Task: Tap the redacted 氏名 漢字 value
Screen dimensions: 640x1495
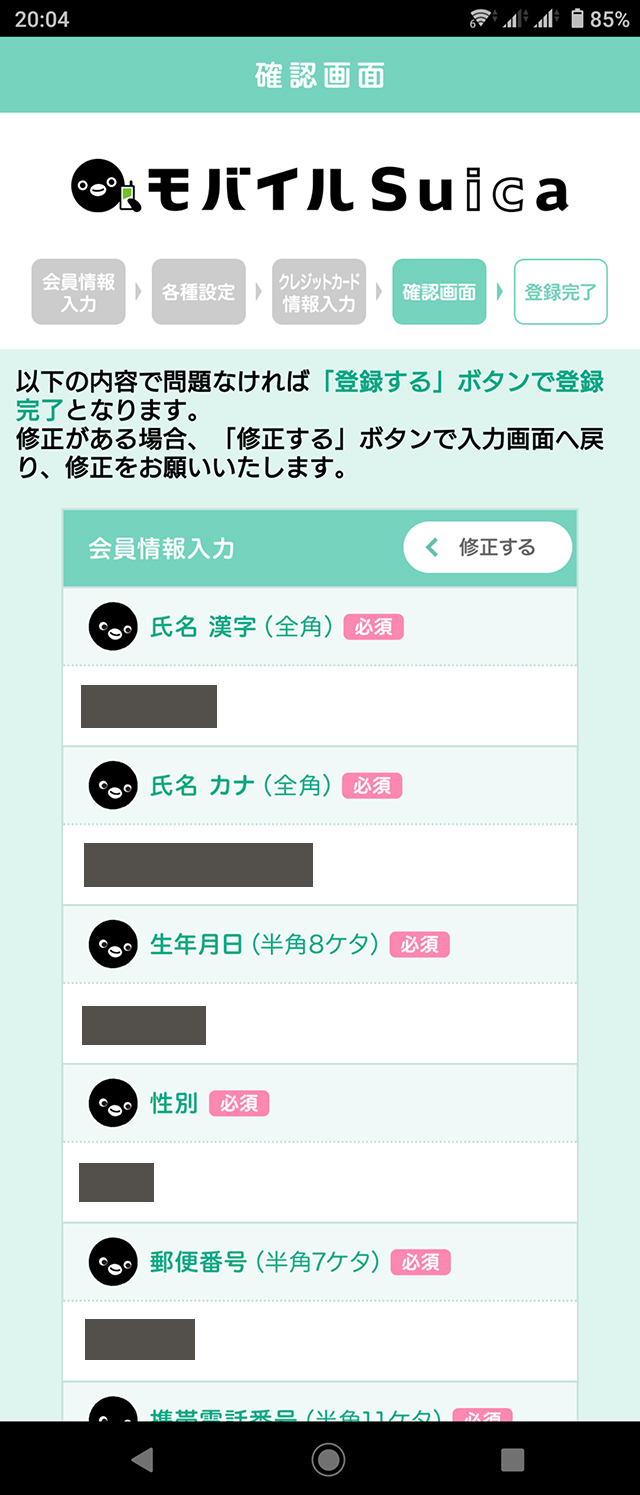Action: [x=149, y=706]
